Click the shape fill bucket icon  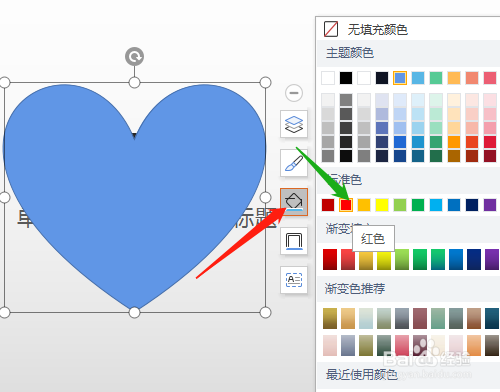click(x=294, y=202)
